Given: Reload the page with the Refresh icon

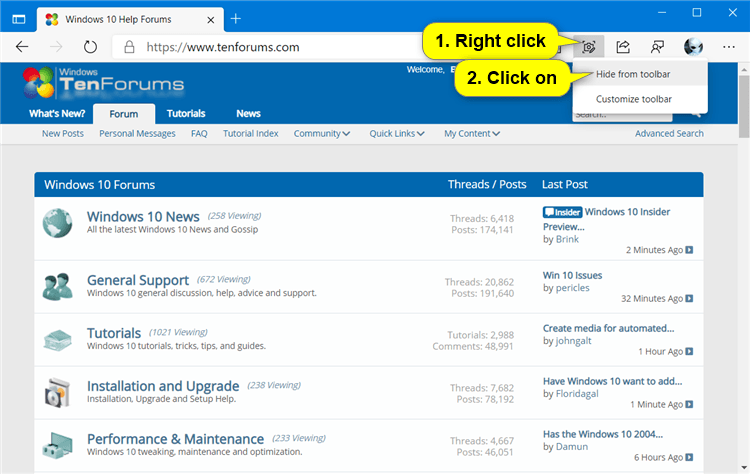Looking at the screenshot, I should click(x=90, y=47).
